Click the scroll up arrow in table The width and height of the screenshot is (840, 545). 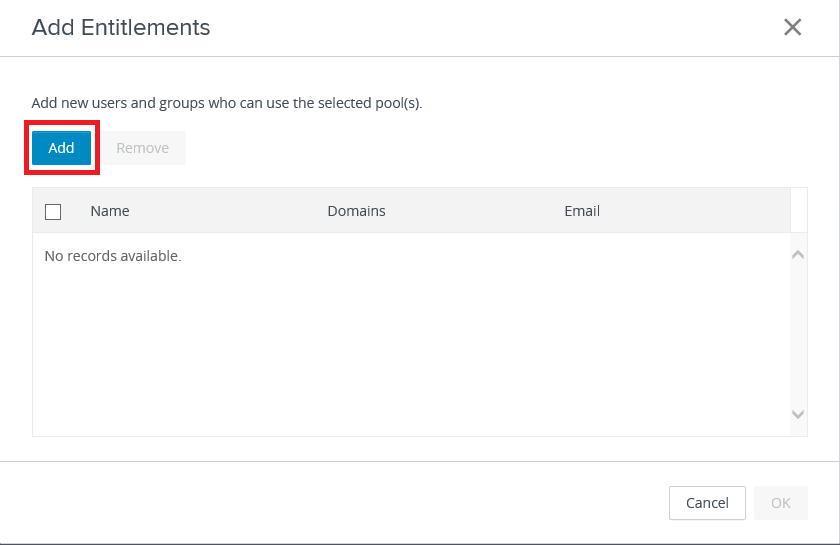click(x=798, y=255)
